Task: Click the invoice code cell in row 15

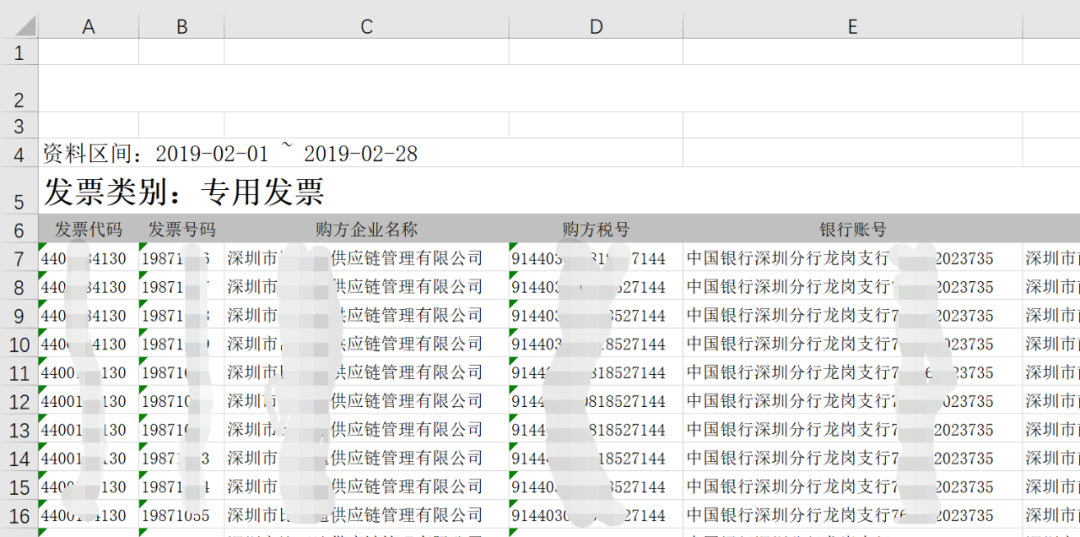Action: tap(88, 486)
